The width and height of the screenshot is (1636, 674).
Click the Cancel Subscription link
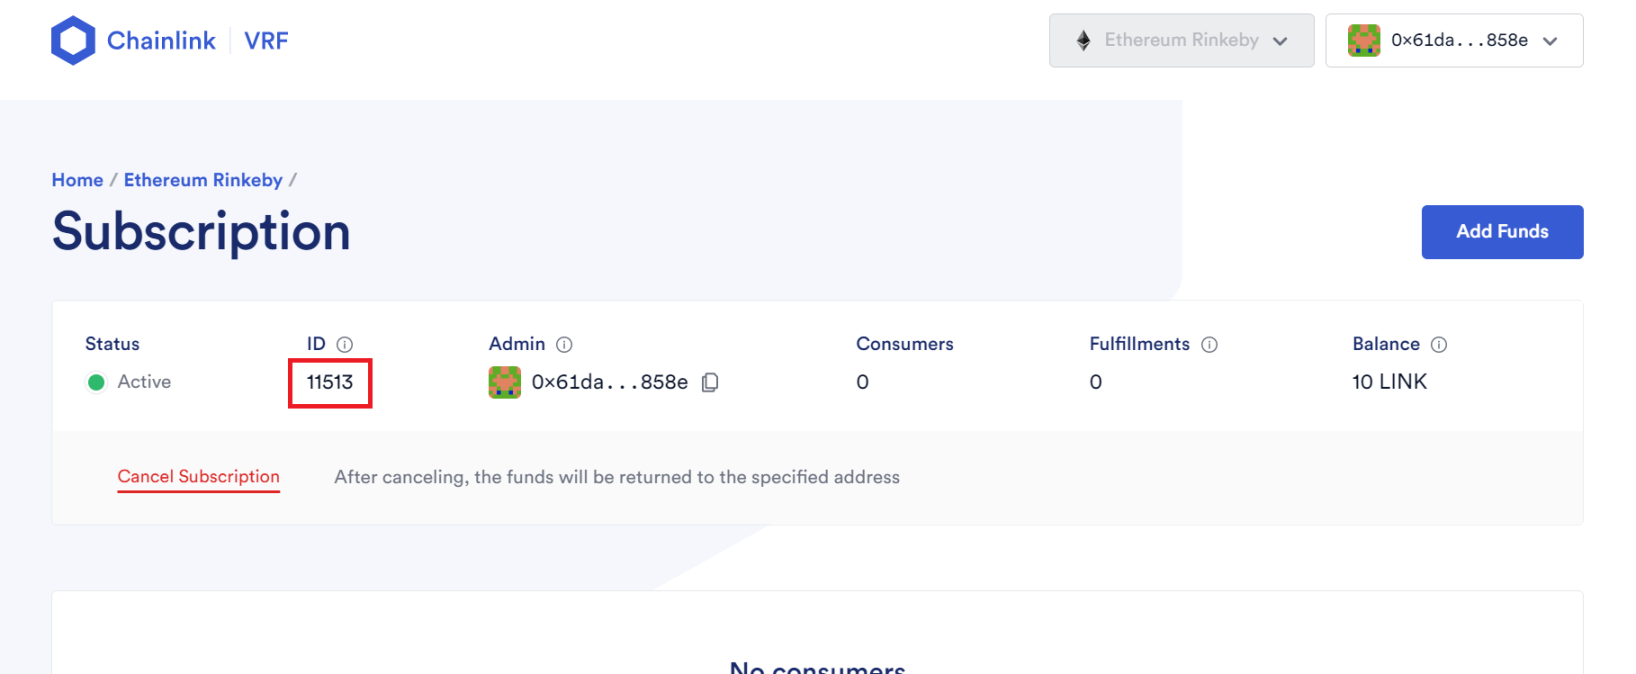pos(198,477)
